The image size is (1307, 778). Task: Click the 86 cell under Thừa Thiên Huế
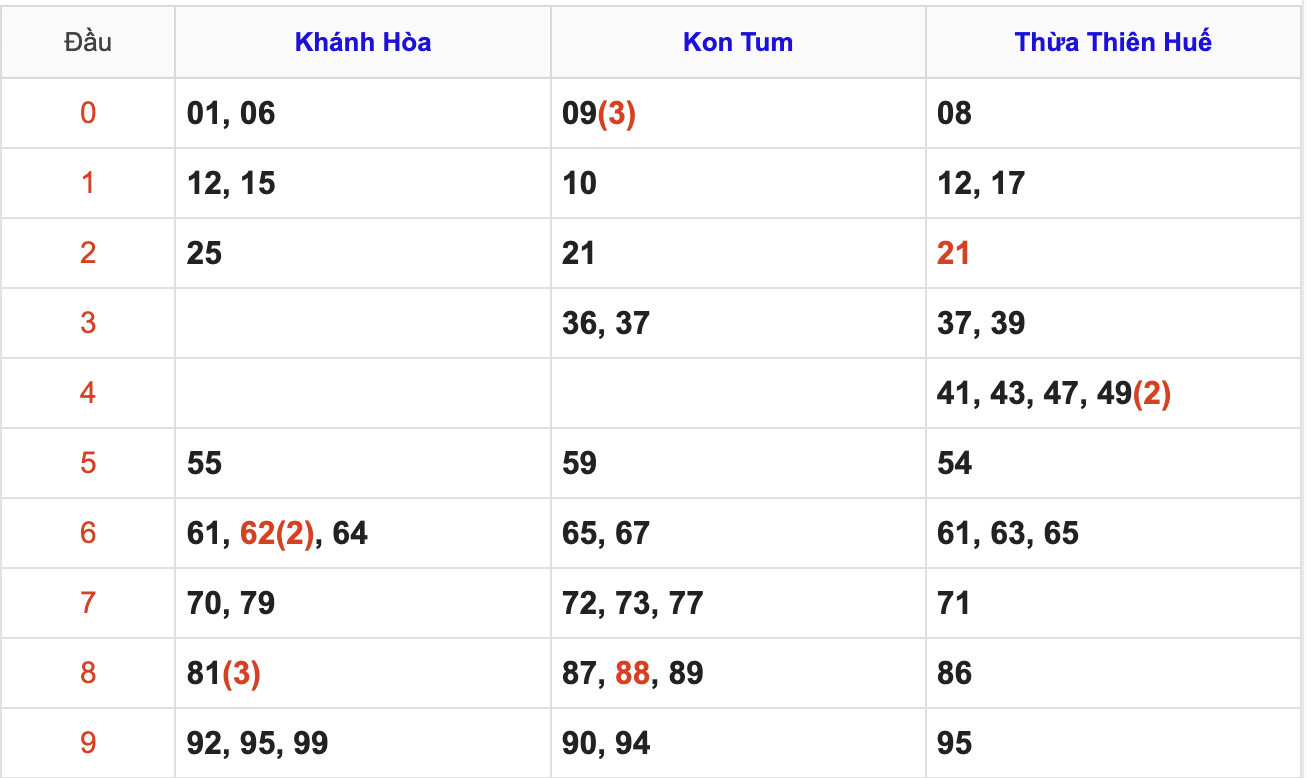pyautogui.click(x=954, y=673)
